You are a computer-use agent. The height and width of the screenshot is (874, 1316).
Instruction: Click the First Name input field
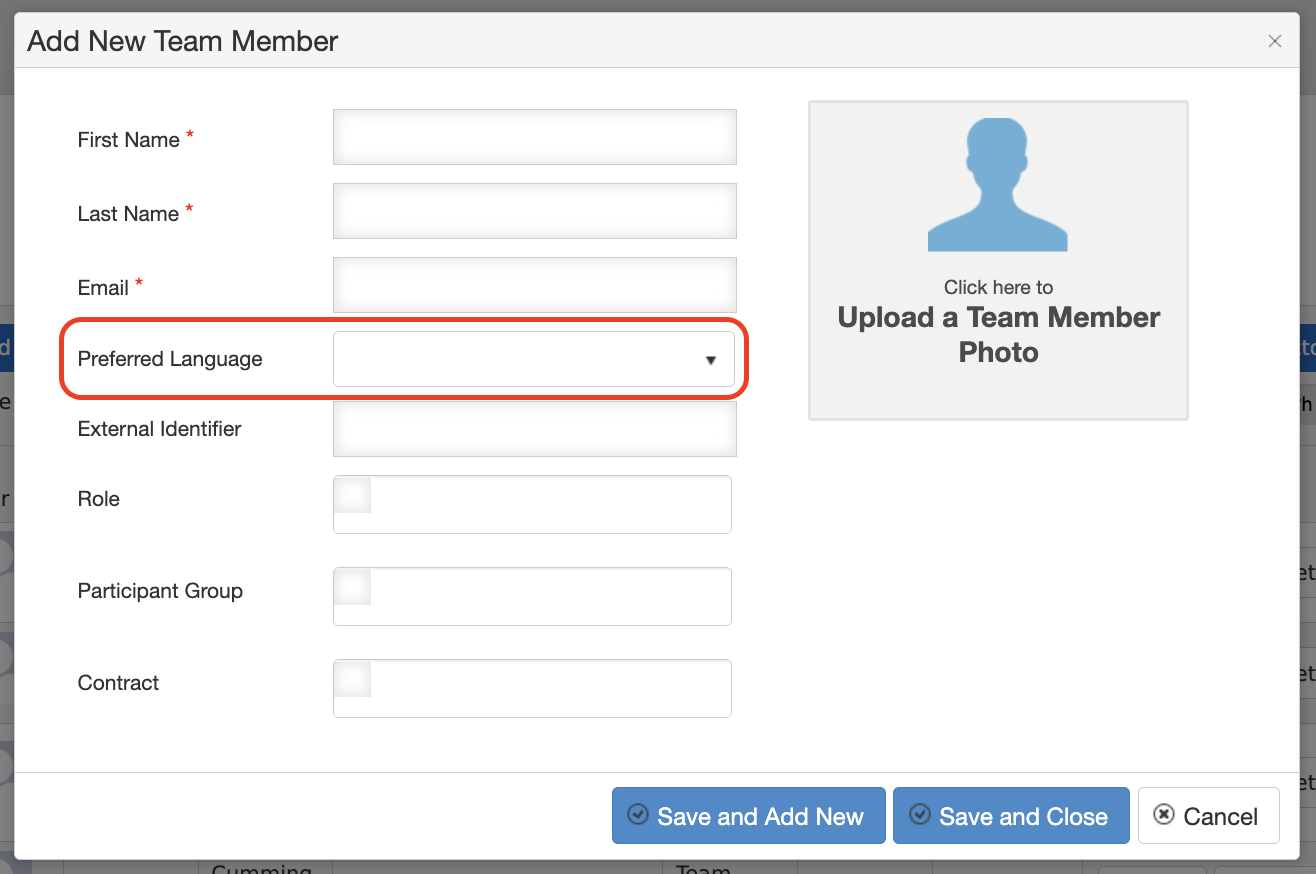coord(535,137)
